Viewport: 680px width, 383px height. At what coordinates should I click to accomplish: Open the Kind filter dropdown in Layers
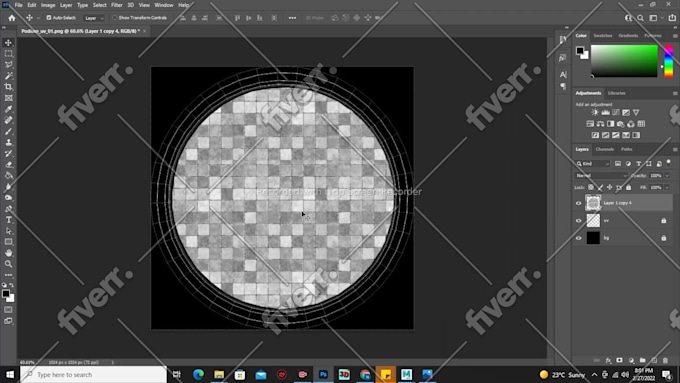[x=592, y=164]
